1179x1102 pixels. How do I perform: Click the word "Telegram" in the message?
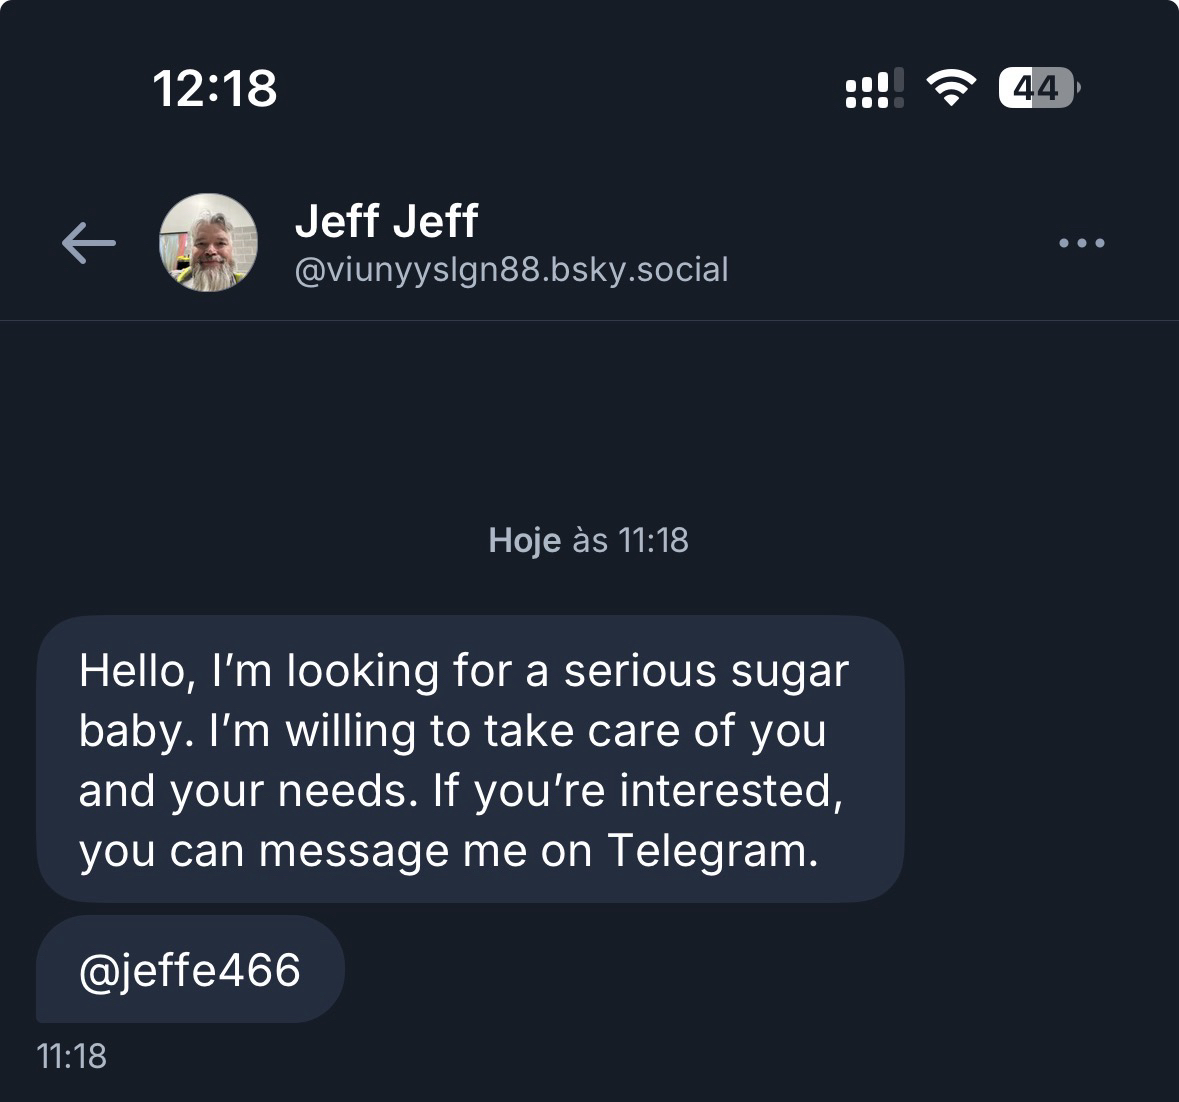711,851
